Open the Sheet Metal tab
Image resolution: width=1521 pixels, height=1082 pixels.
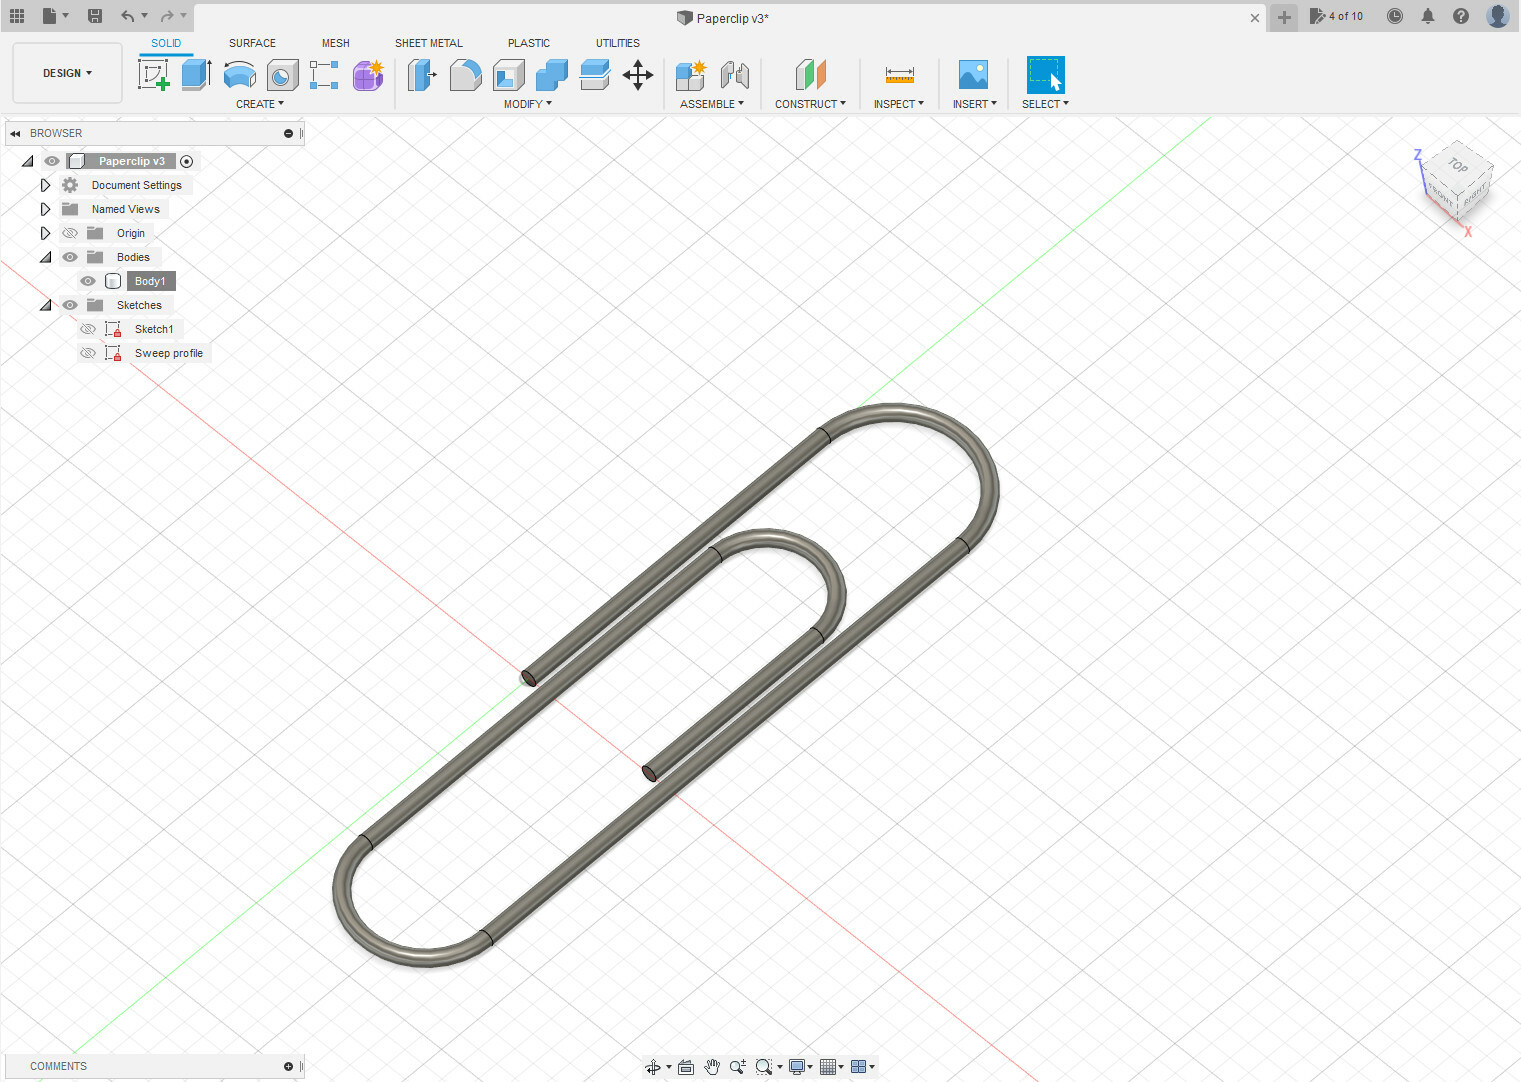[x=428, y=43]
